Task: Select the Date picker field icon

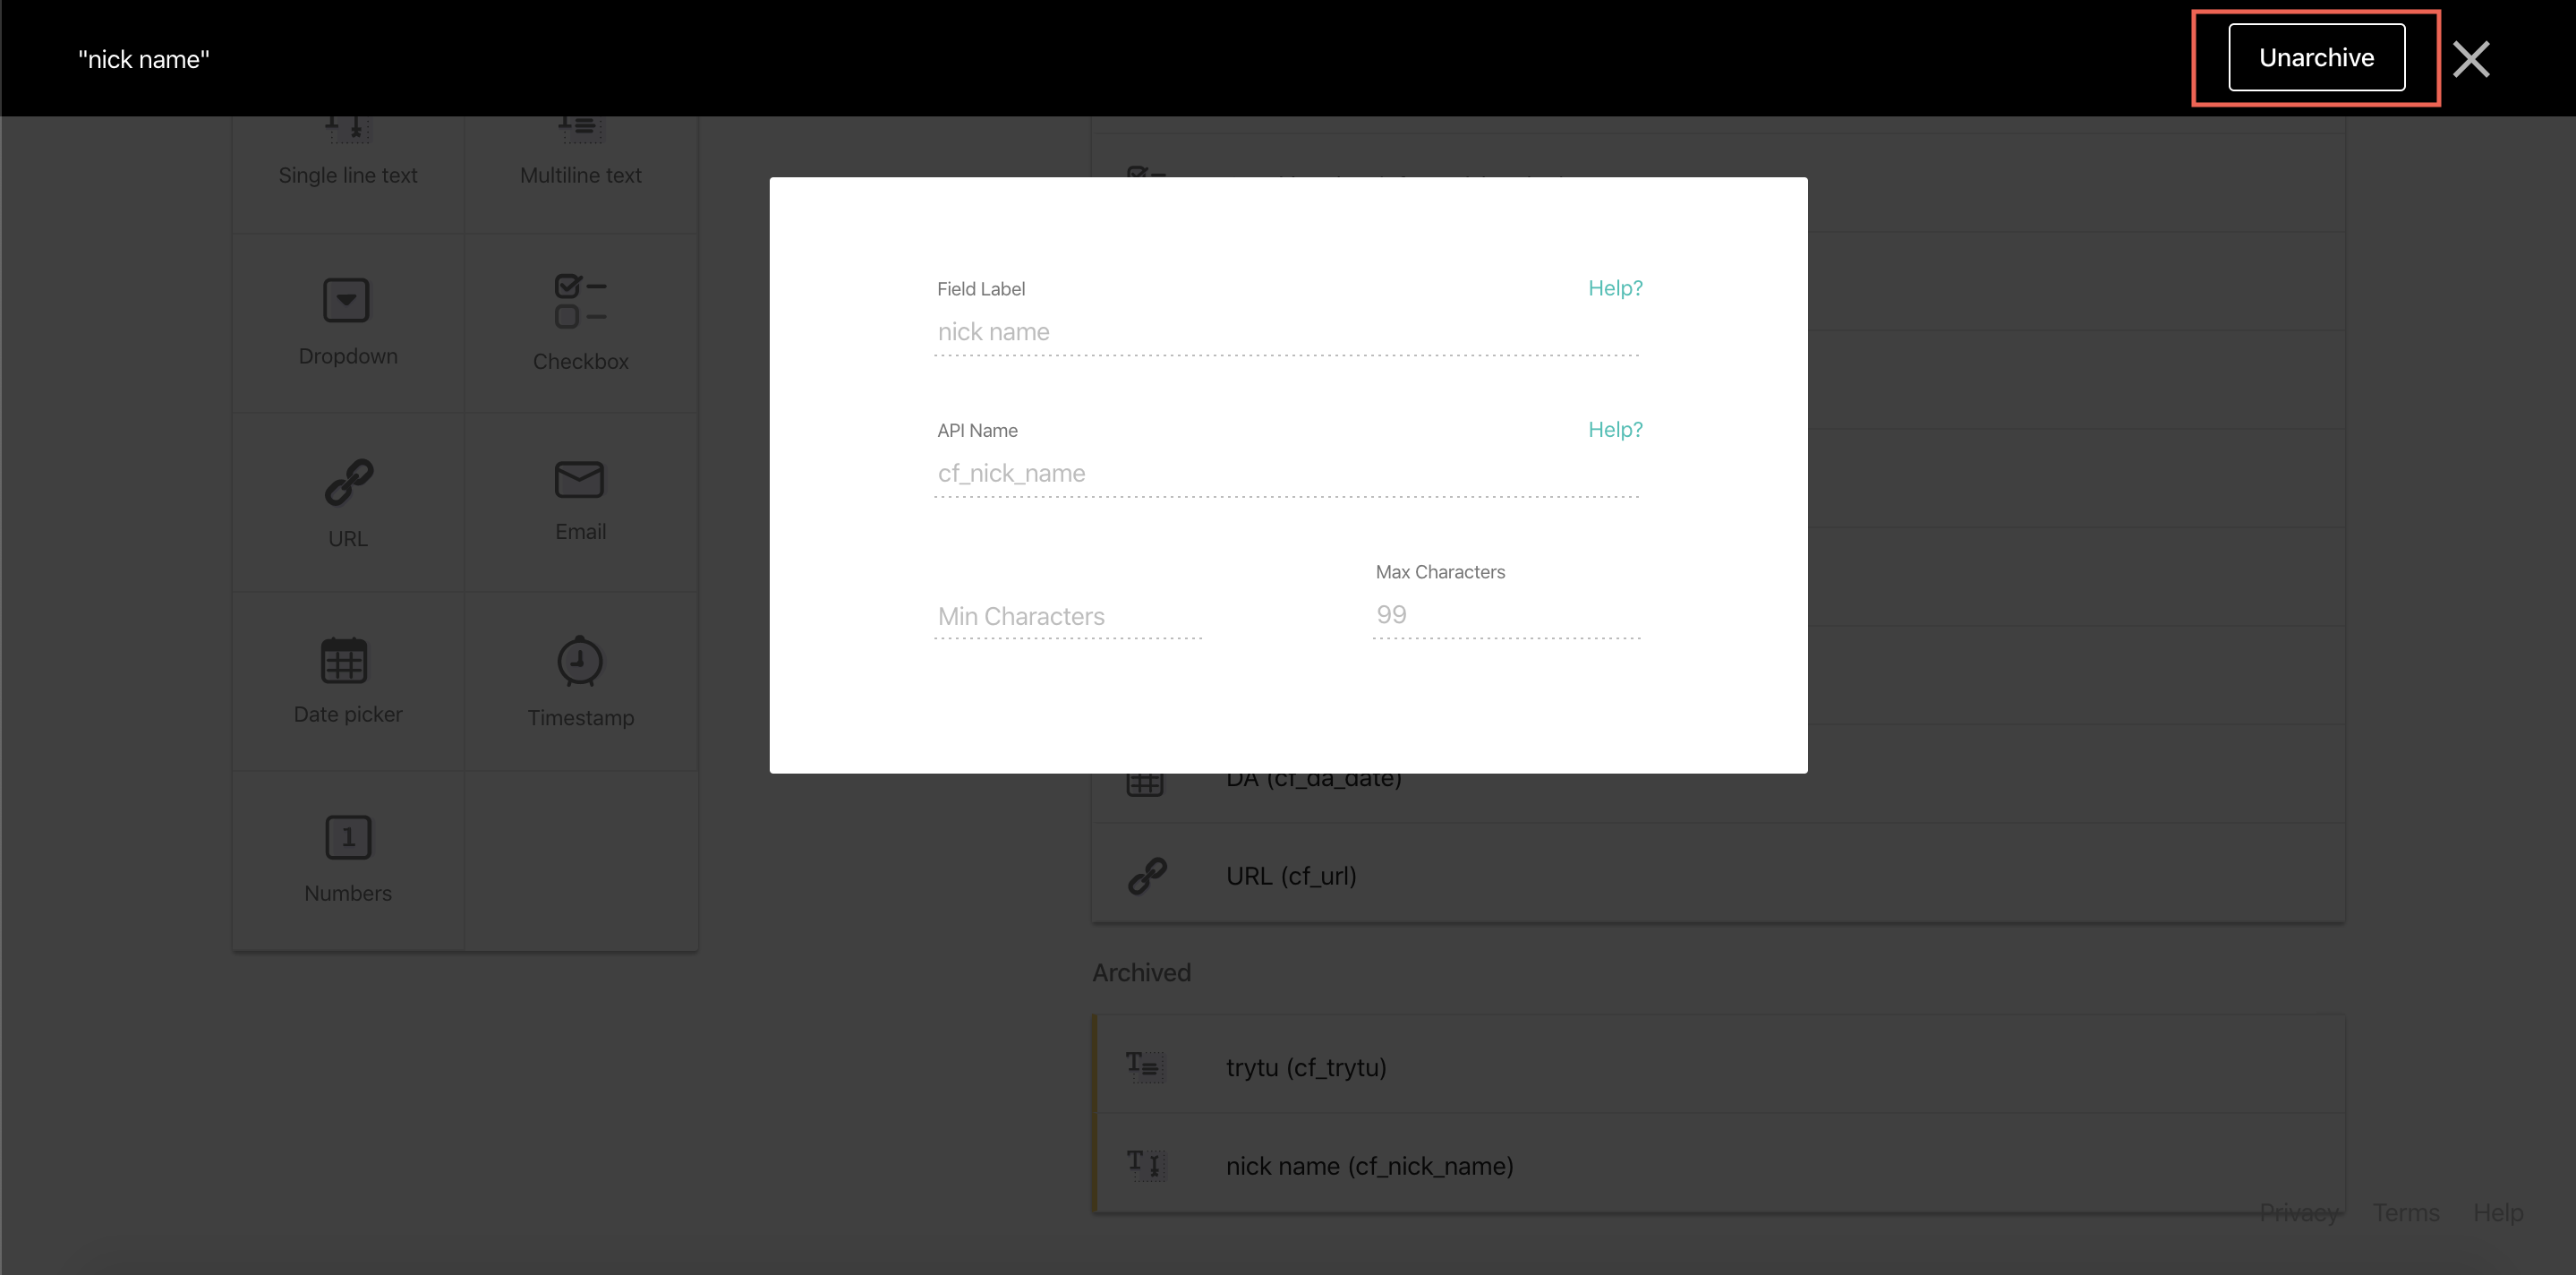Action: tap(344, 661)
